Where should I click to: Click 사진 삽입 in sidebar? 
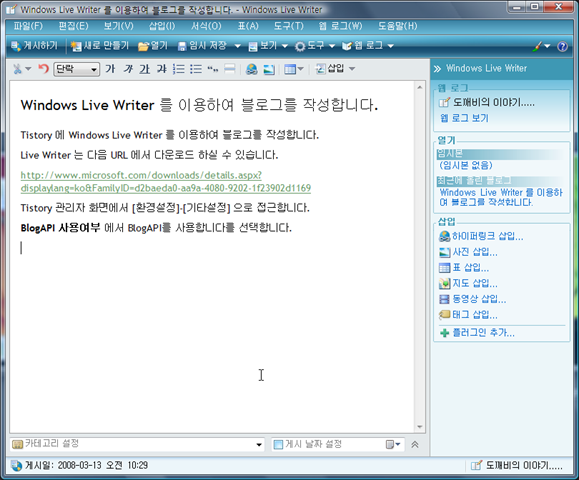(x=468, y=252)
